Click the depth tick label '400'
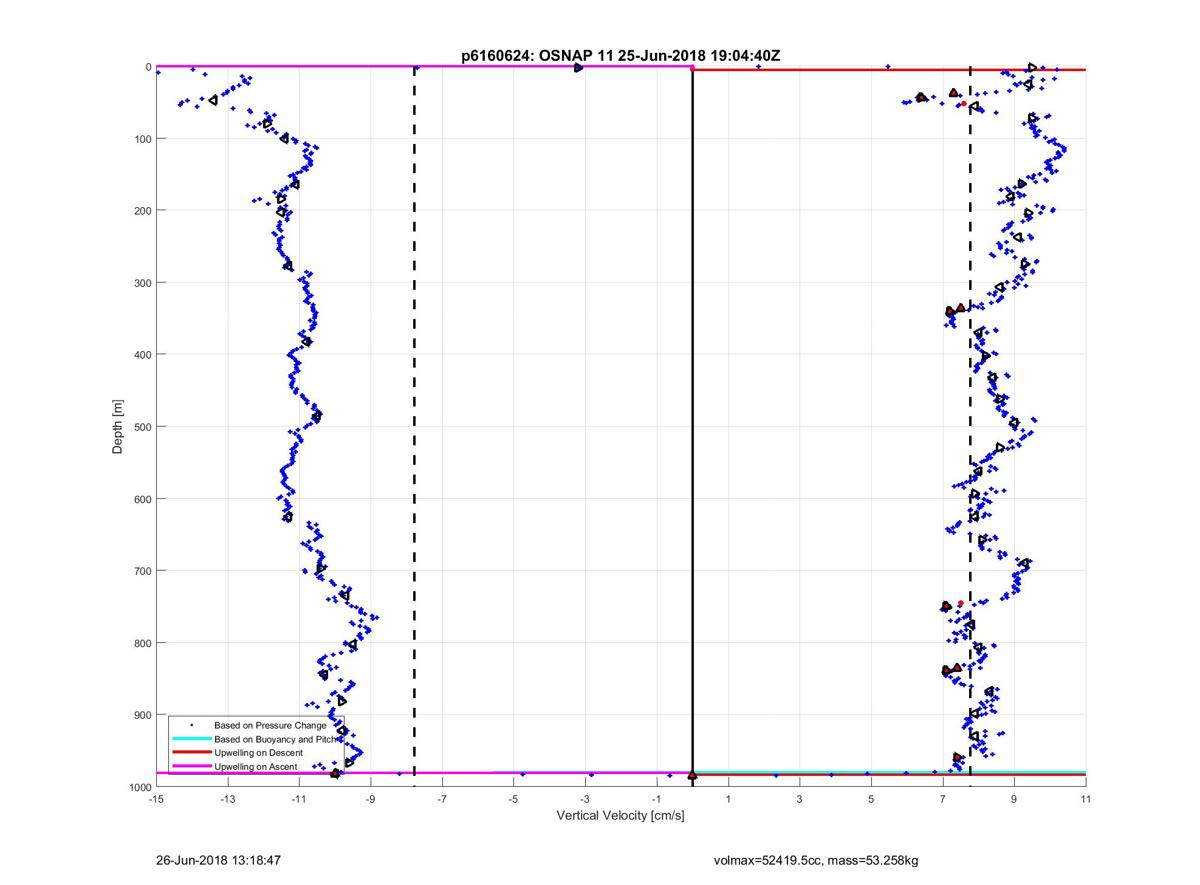The image size is (1200, 885). [142, 354]
